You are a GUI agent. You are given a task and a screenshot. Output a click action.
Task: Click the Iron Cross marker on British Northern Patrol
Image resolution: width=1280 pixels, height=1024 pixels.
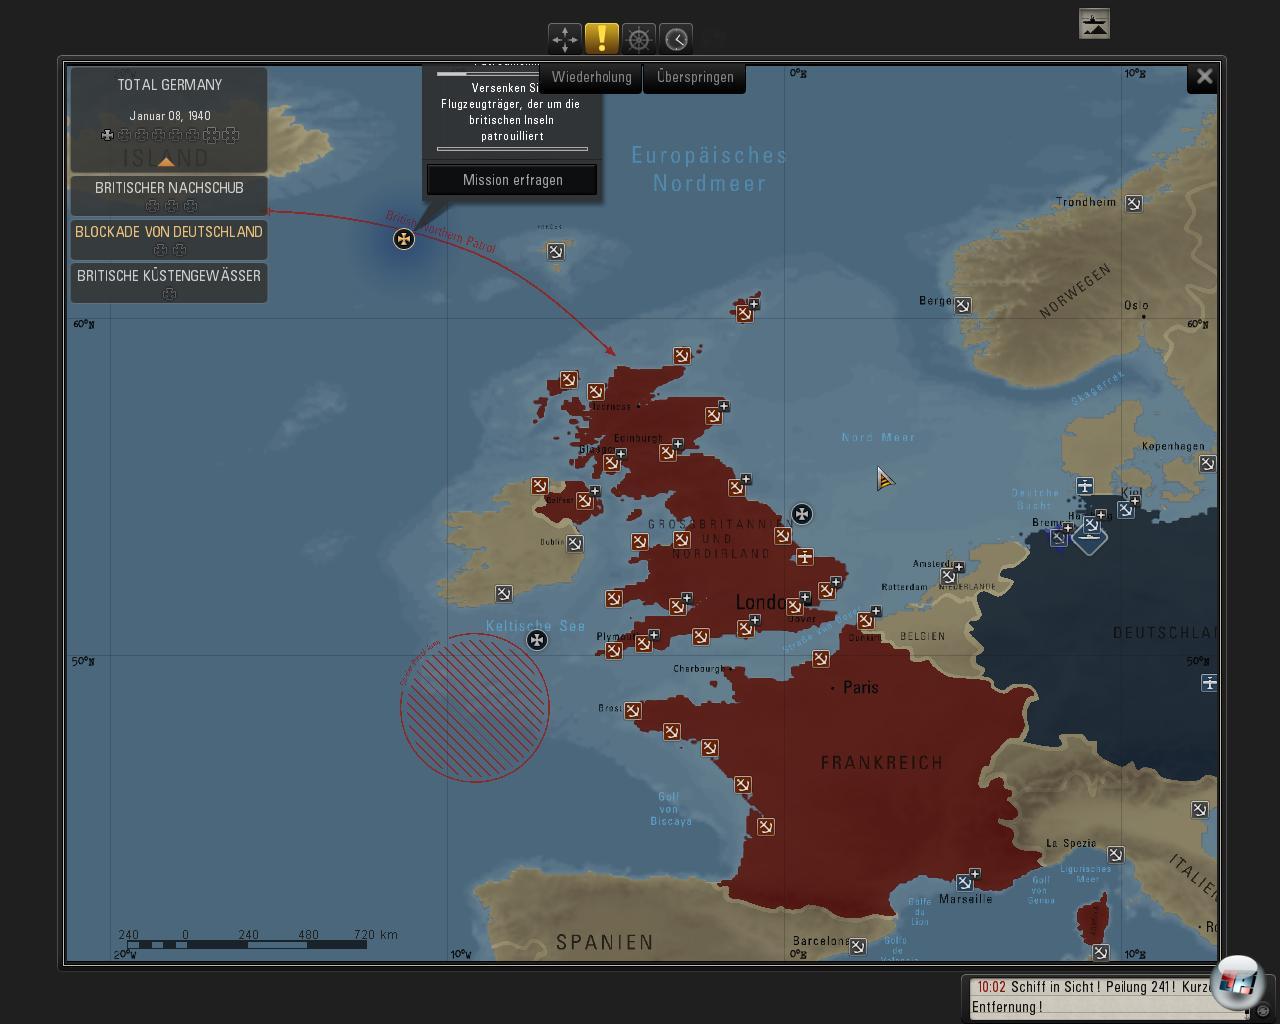coord(404,239)
